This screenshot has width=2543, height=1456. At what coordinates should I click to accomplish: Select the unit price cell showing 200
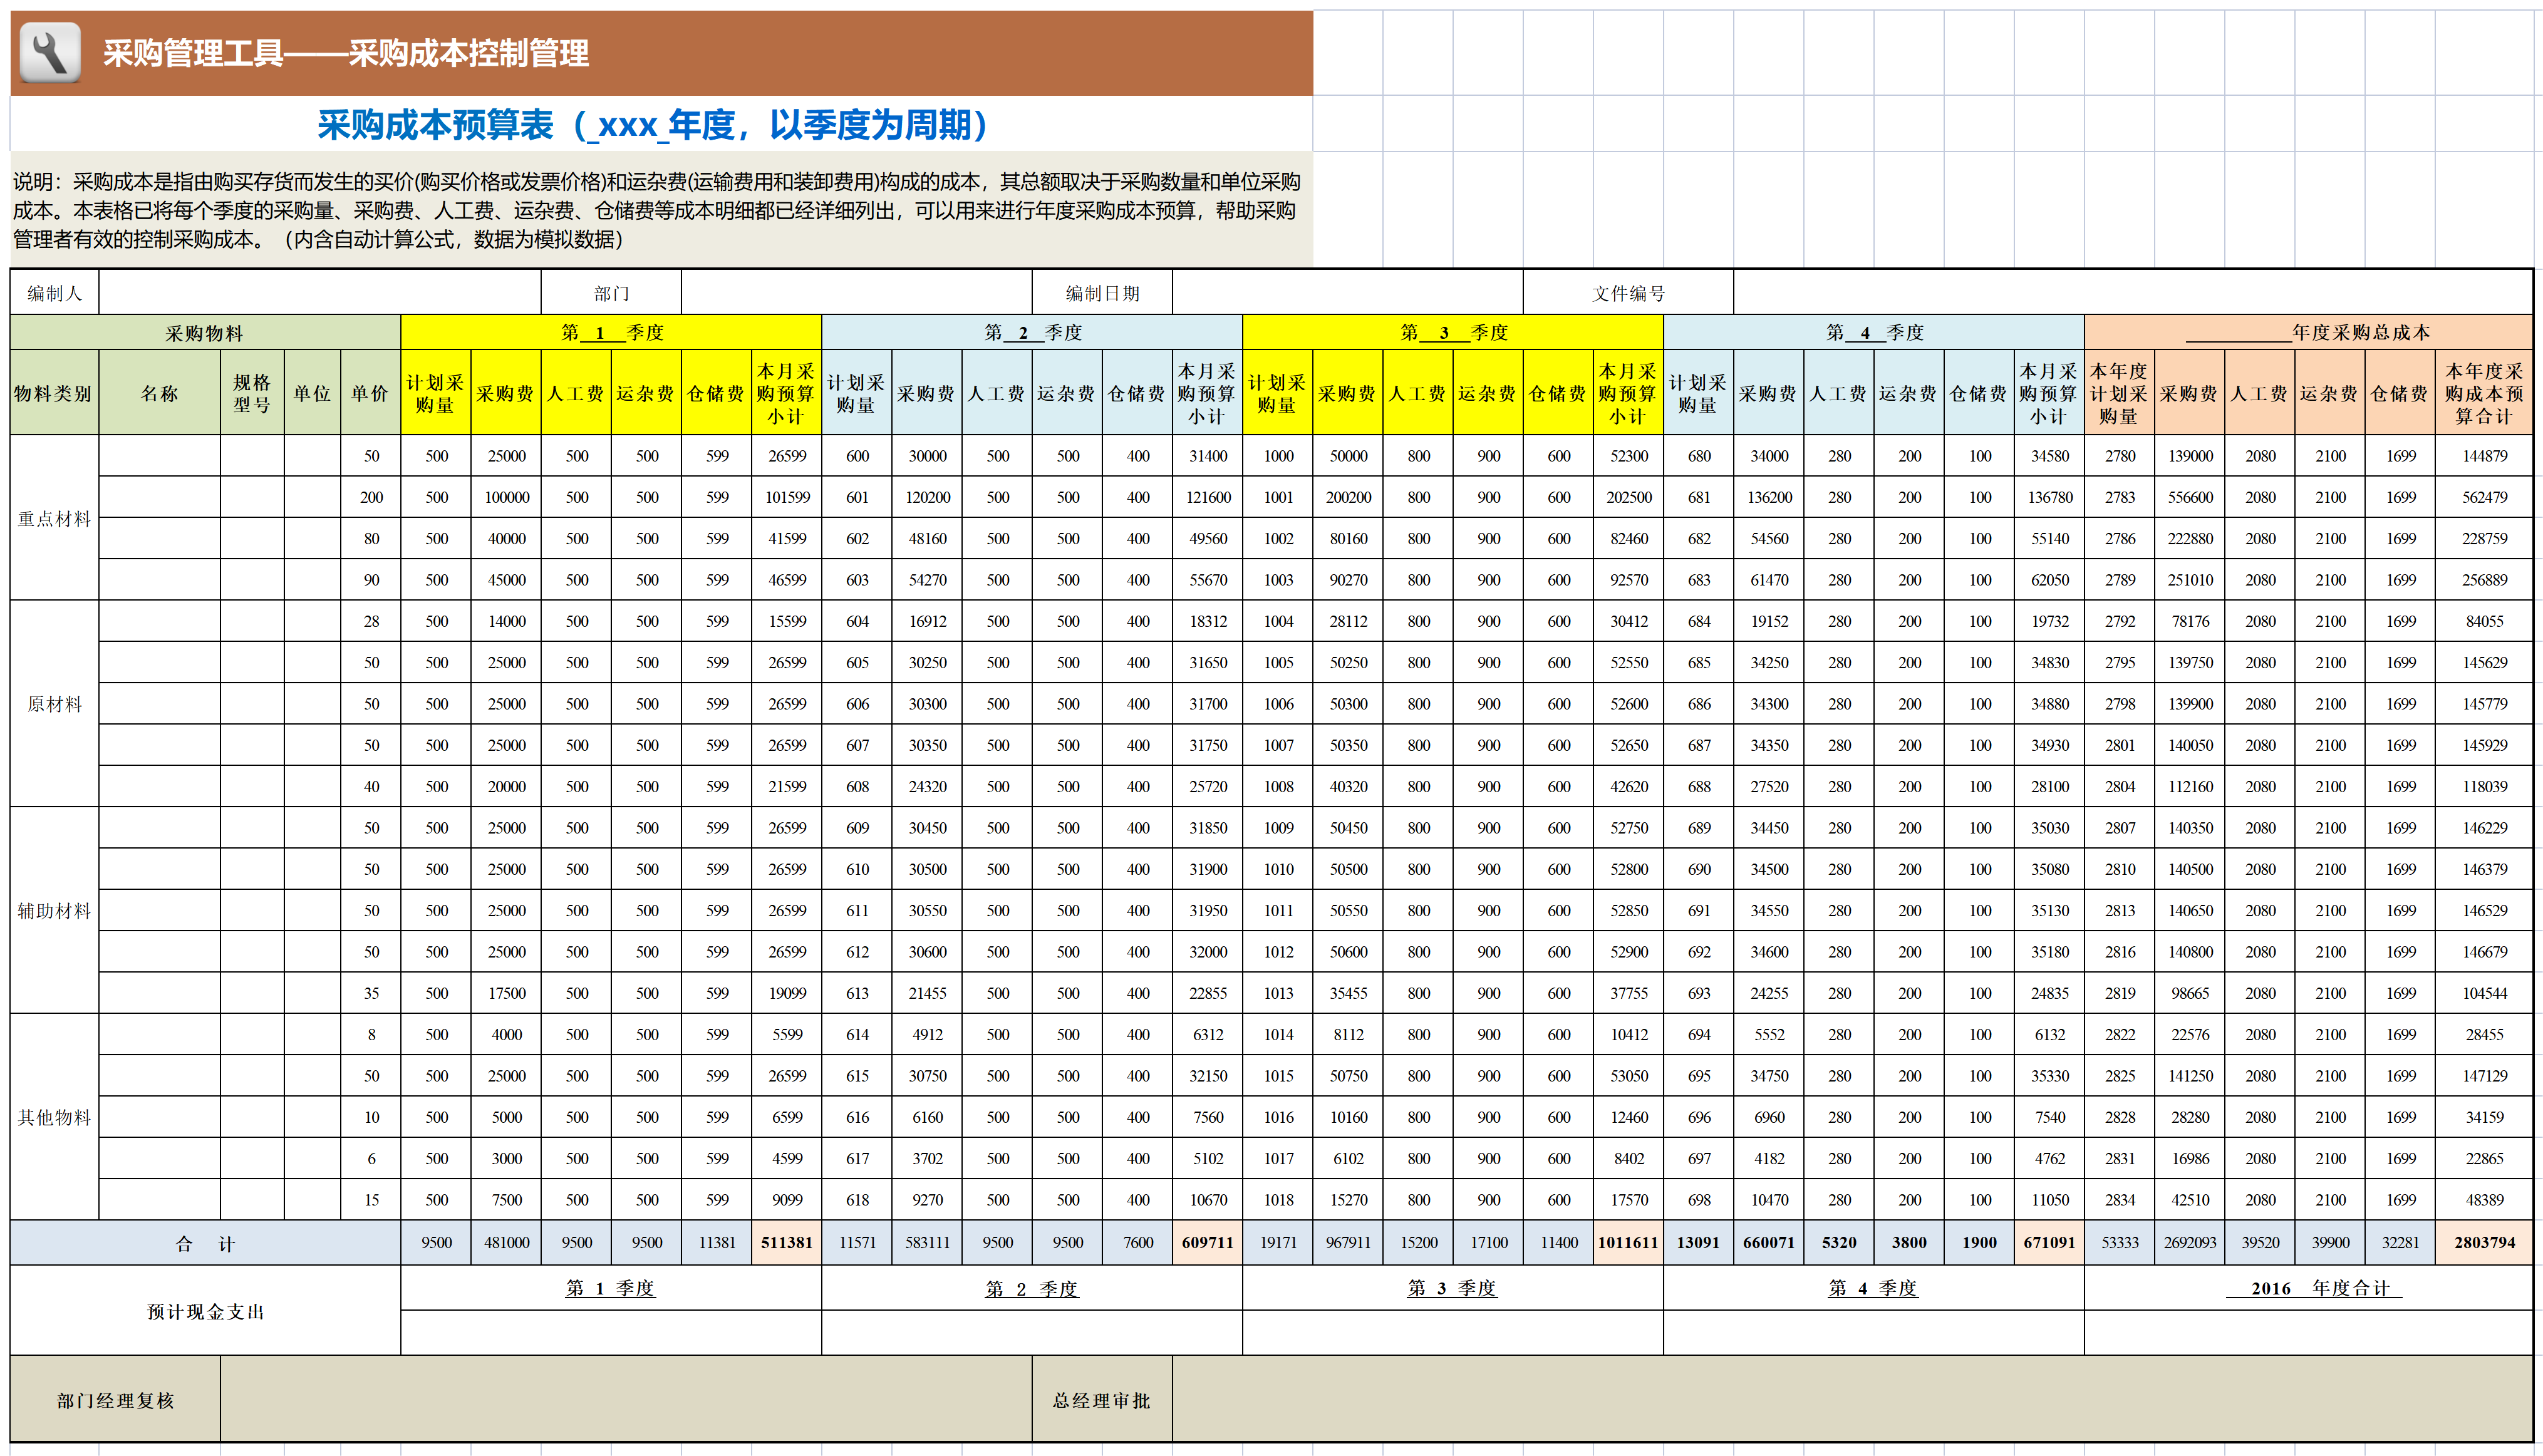[371, 497]
